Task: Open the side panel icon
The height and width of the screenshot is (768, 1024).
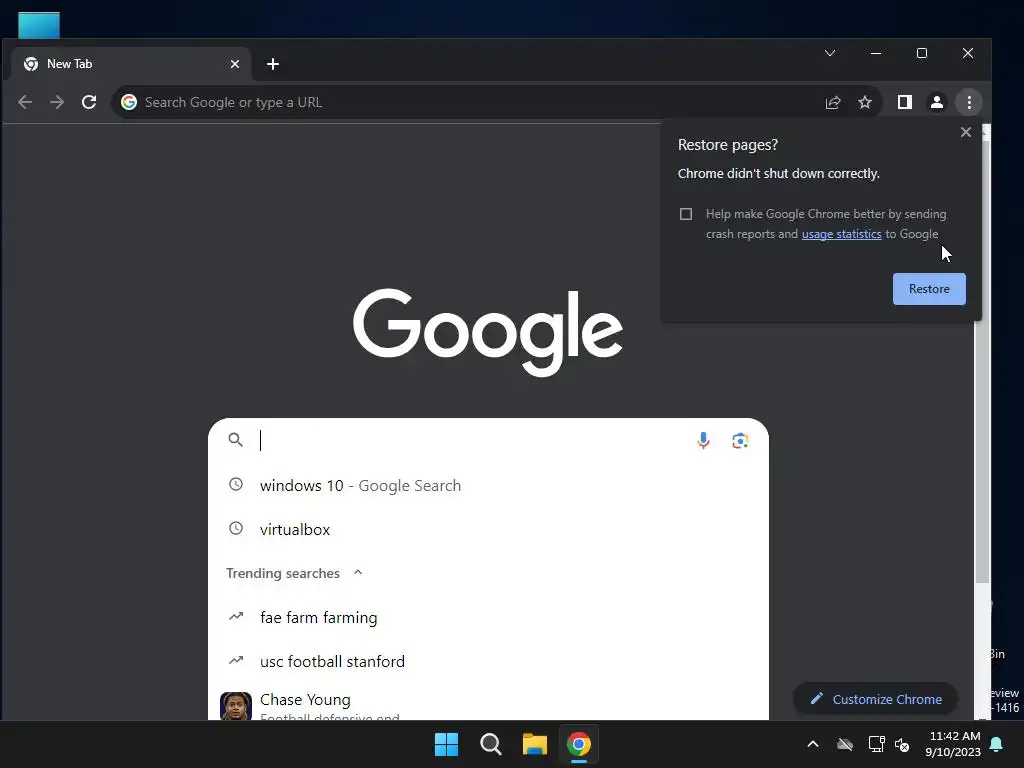Action: tap(904, 102)
